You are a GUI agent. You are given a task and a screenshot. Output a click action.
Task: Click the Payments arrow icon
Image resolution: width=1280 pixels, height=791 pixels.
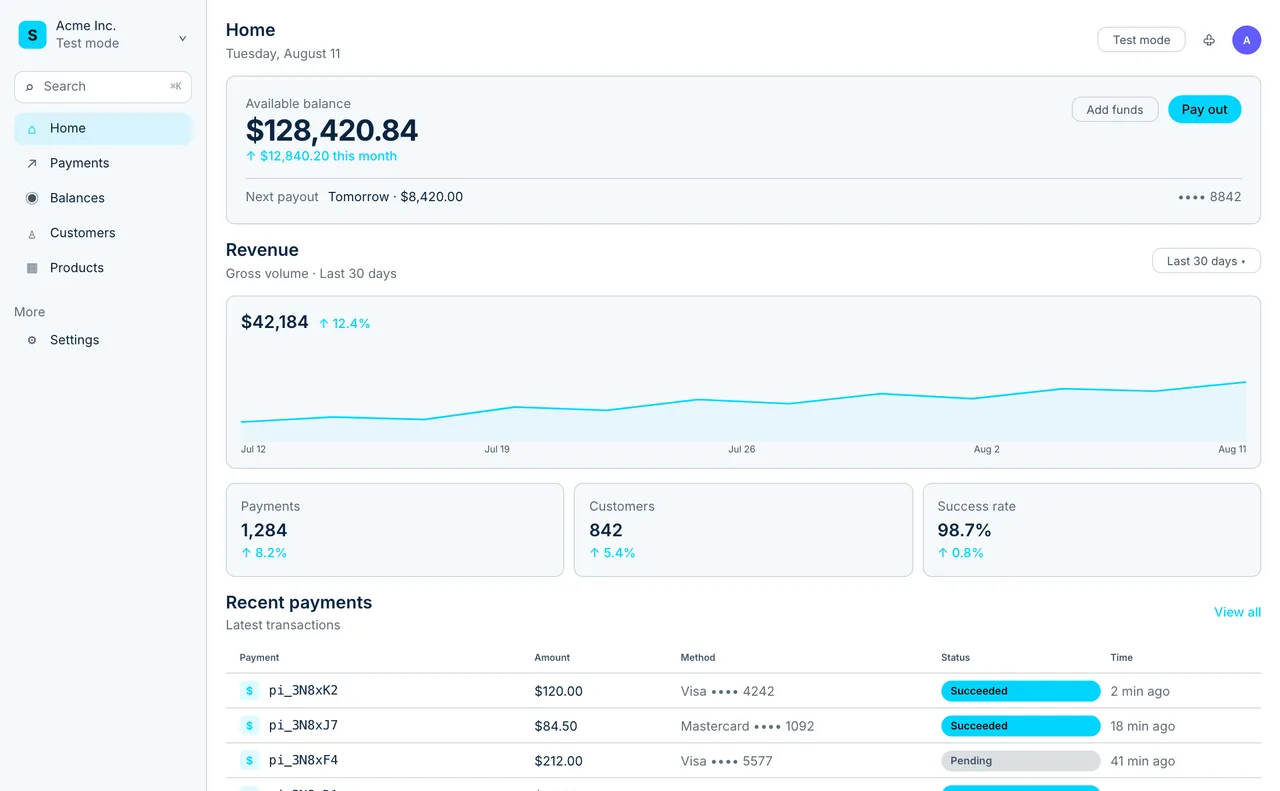pos(32,163)
